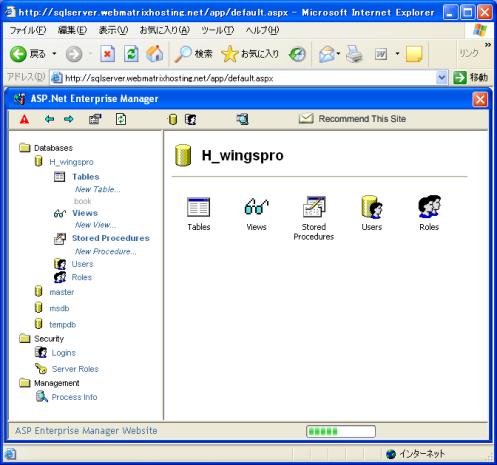
Task: Collapse the Security folder in tree
Action: click(25, 339)
